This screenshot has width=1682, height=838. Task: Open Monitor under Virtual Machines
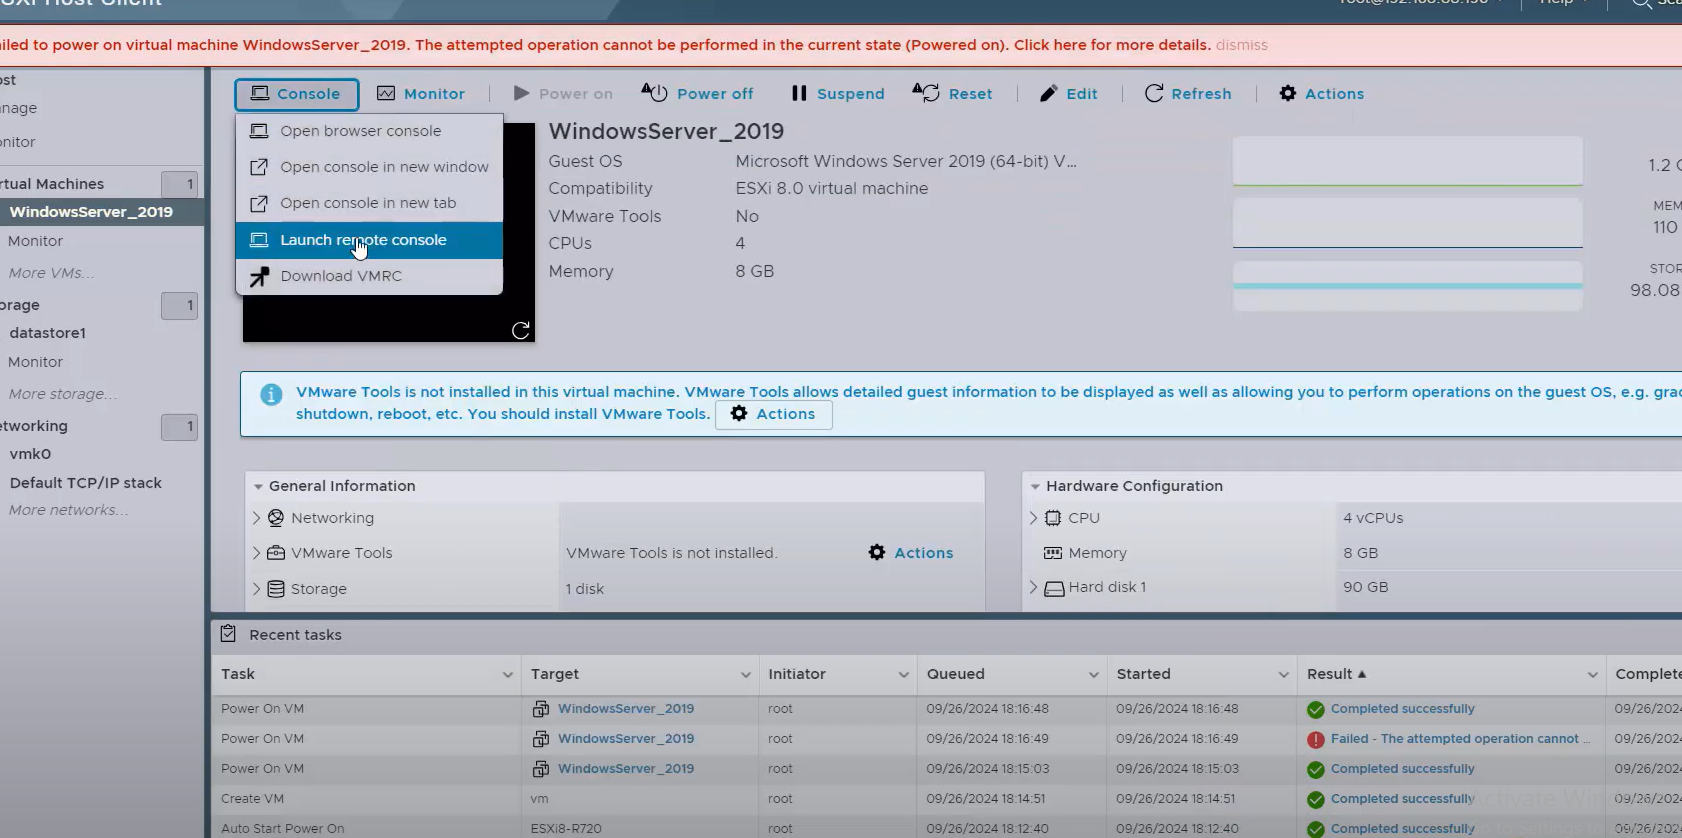pyautogui.click(x=35, y=241)
